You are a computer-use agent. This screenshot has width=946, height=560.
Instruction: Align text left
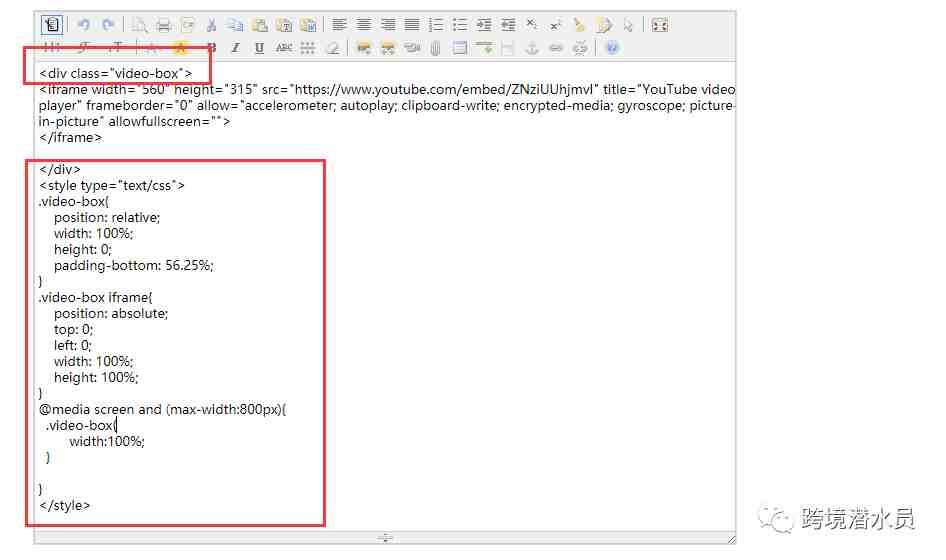pyautogui.click(x=340, y=25)
